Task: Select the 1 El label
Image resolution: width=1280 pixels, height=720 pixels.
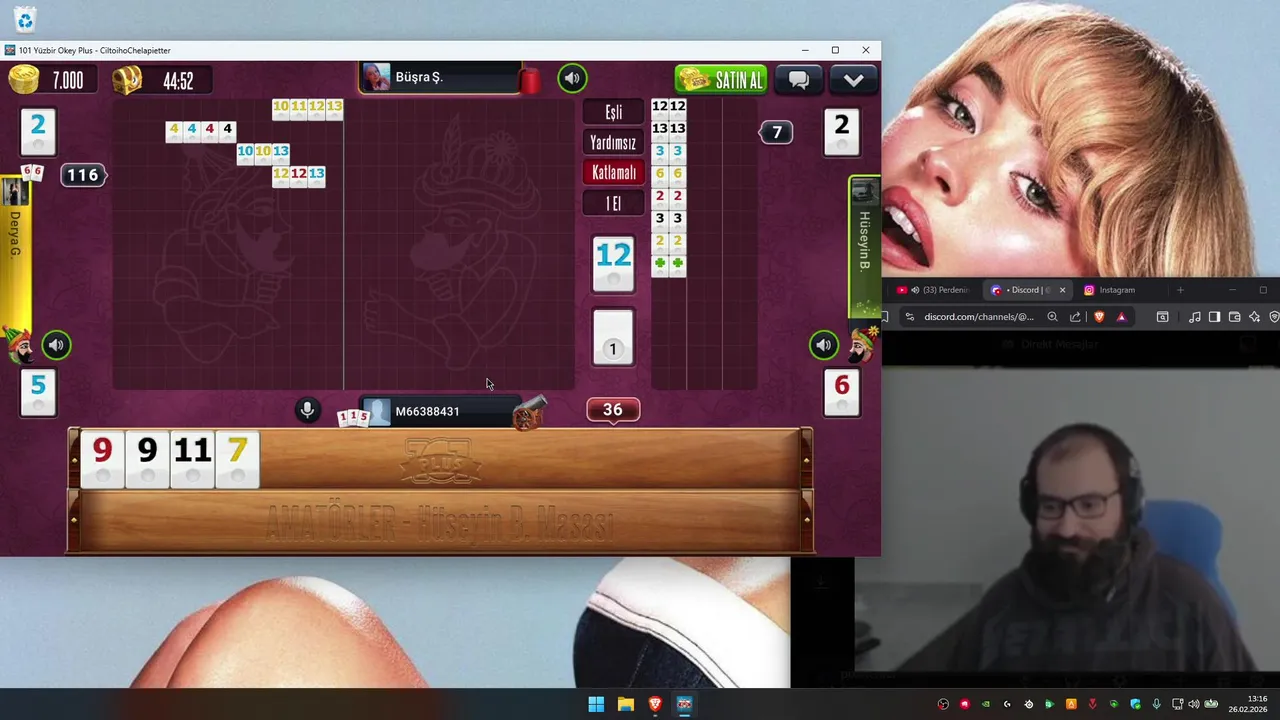Action: [613, 203]
